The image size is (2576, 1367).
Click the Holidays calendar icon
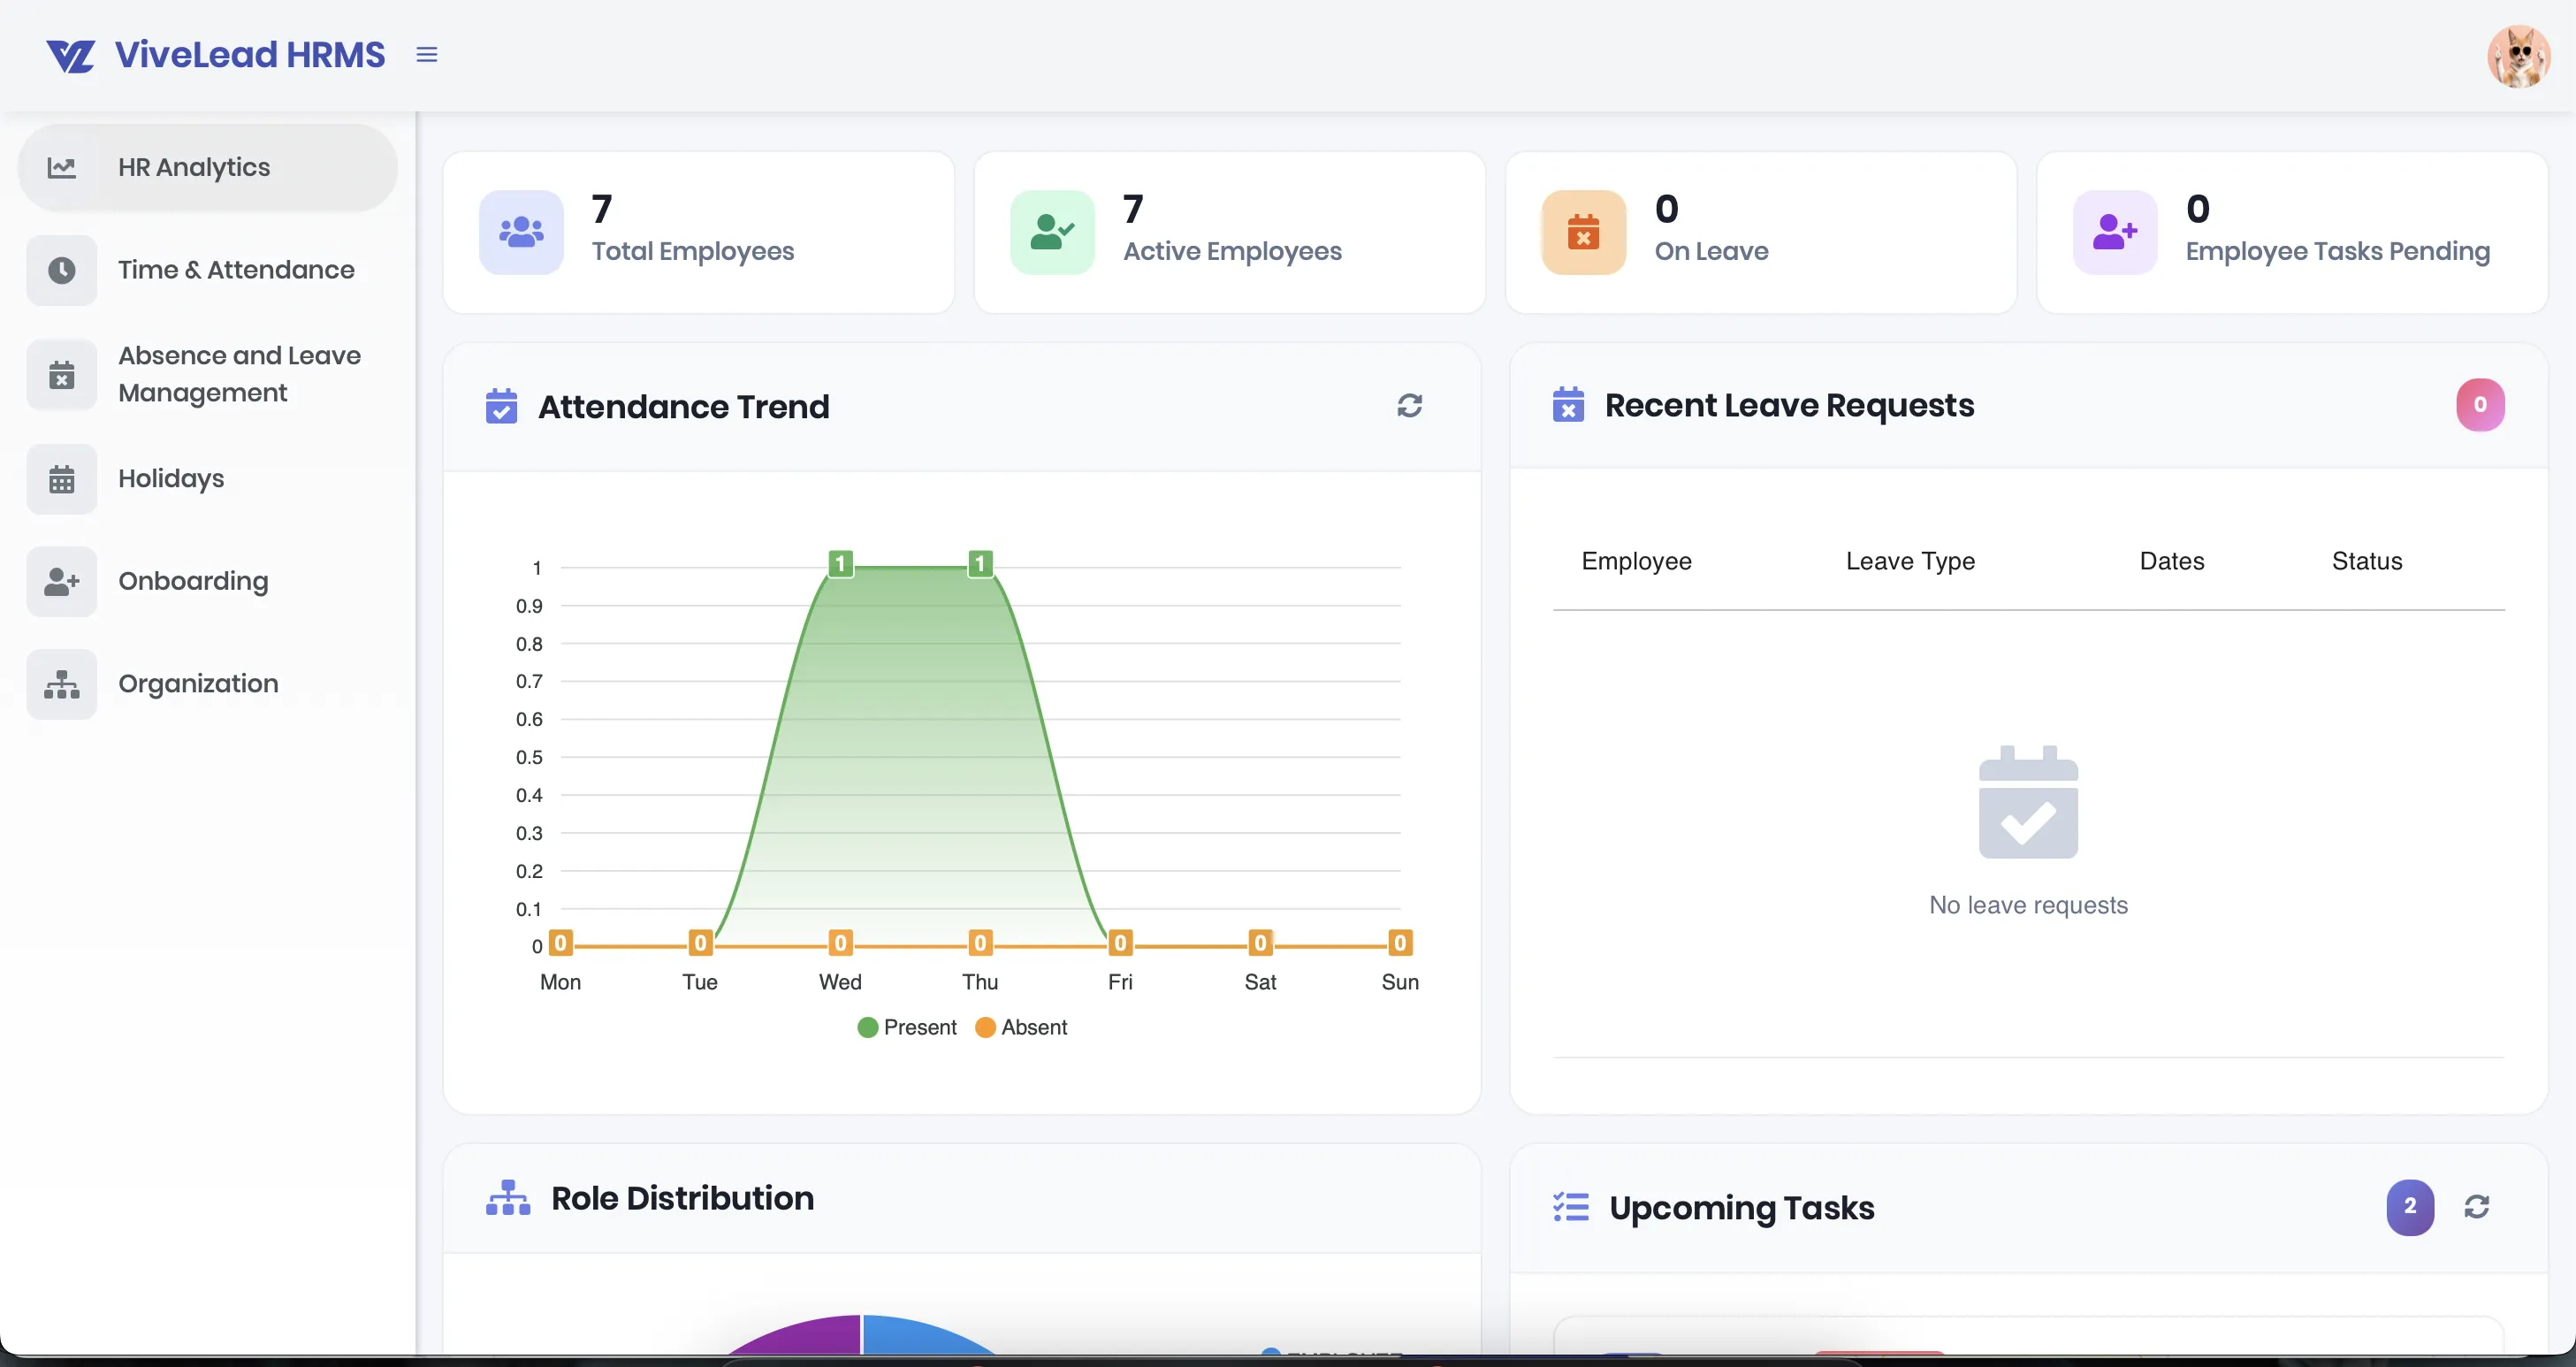(62, 479)
